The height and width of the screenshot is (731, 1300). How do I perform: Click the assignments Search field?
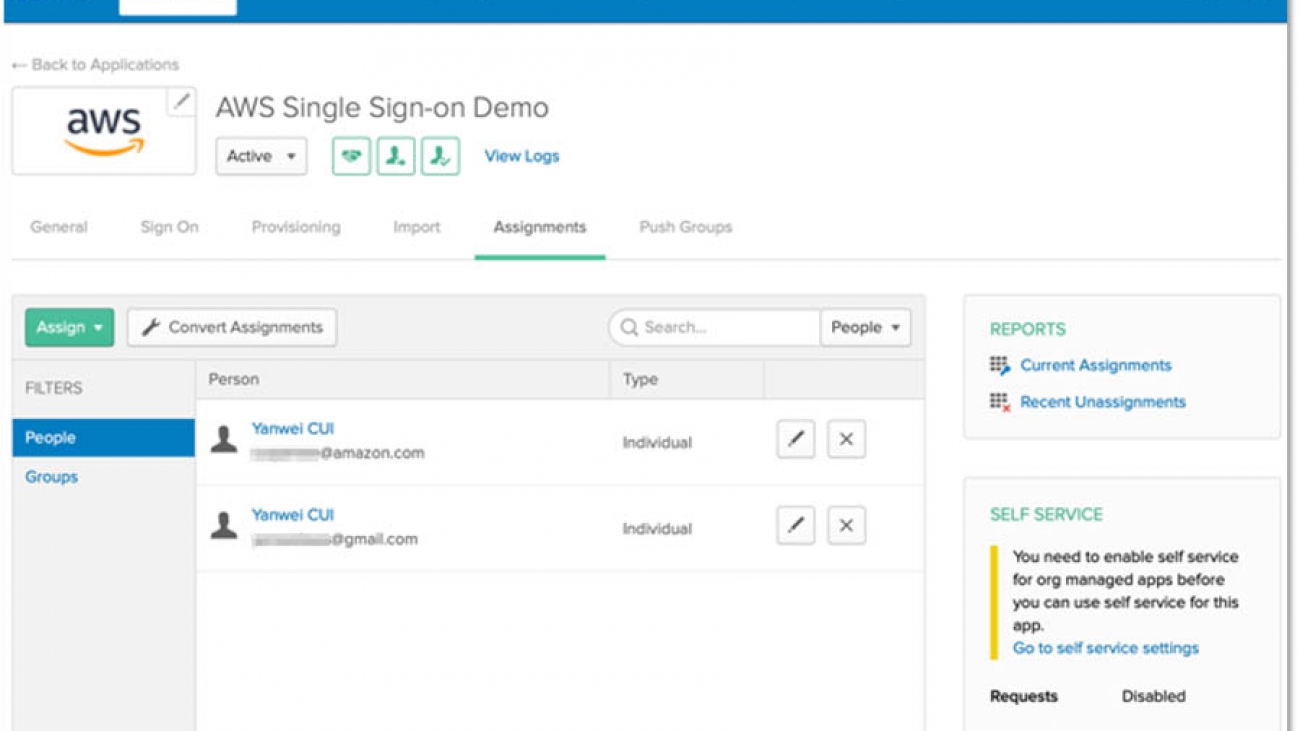(x=715, y=327)
